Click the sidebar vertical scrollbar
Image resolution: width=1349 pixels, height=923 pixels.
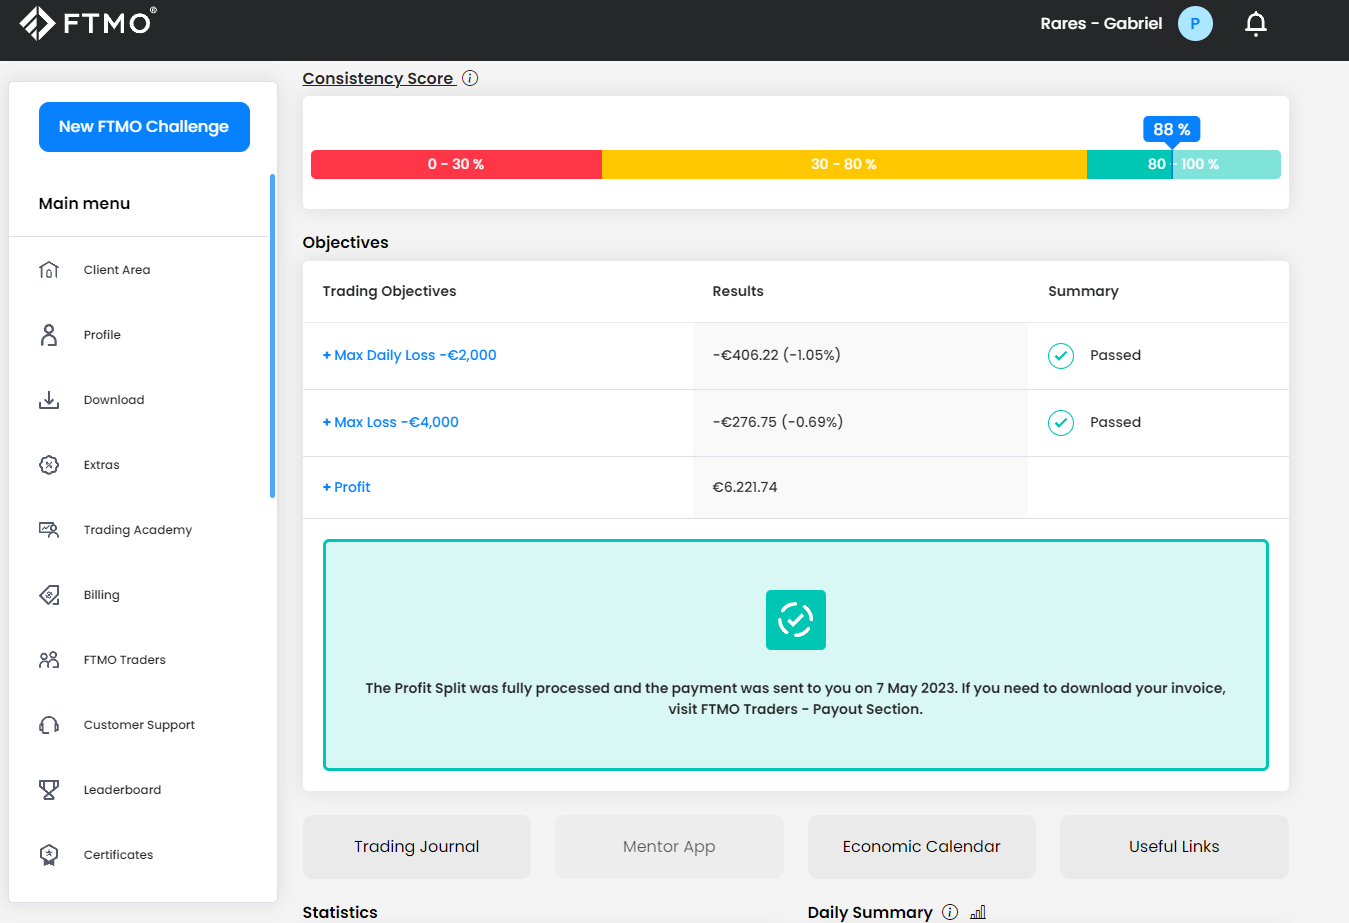[x=272, y=336]
